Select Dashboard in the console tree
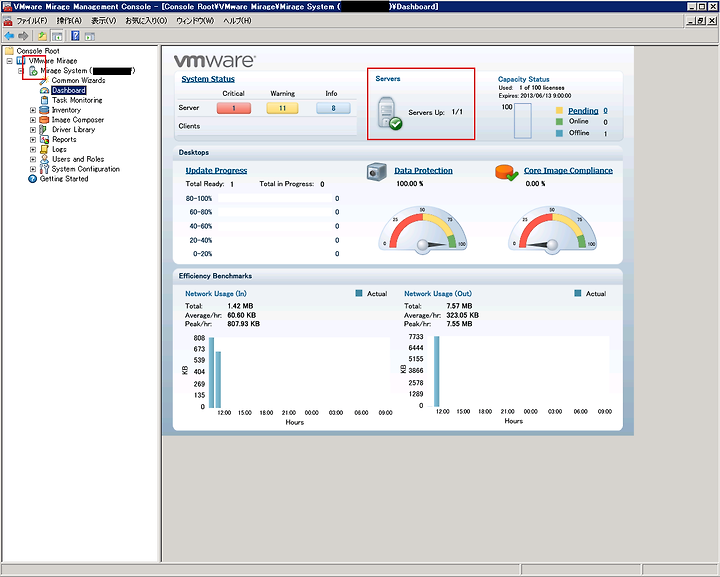The height and width of the screenshot is (577, 720). (69, 90)
